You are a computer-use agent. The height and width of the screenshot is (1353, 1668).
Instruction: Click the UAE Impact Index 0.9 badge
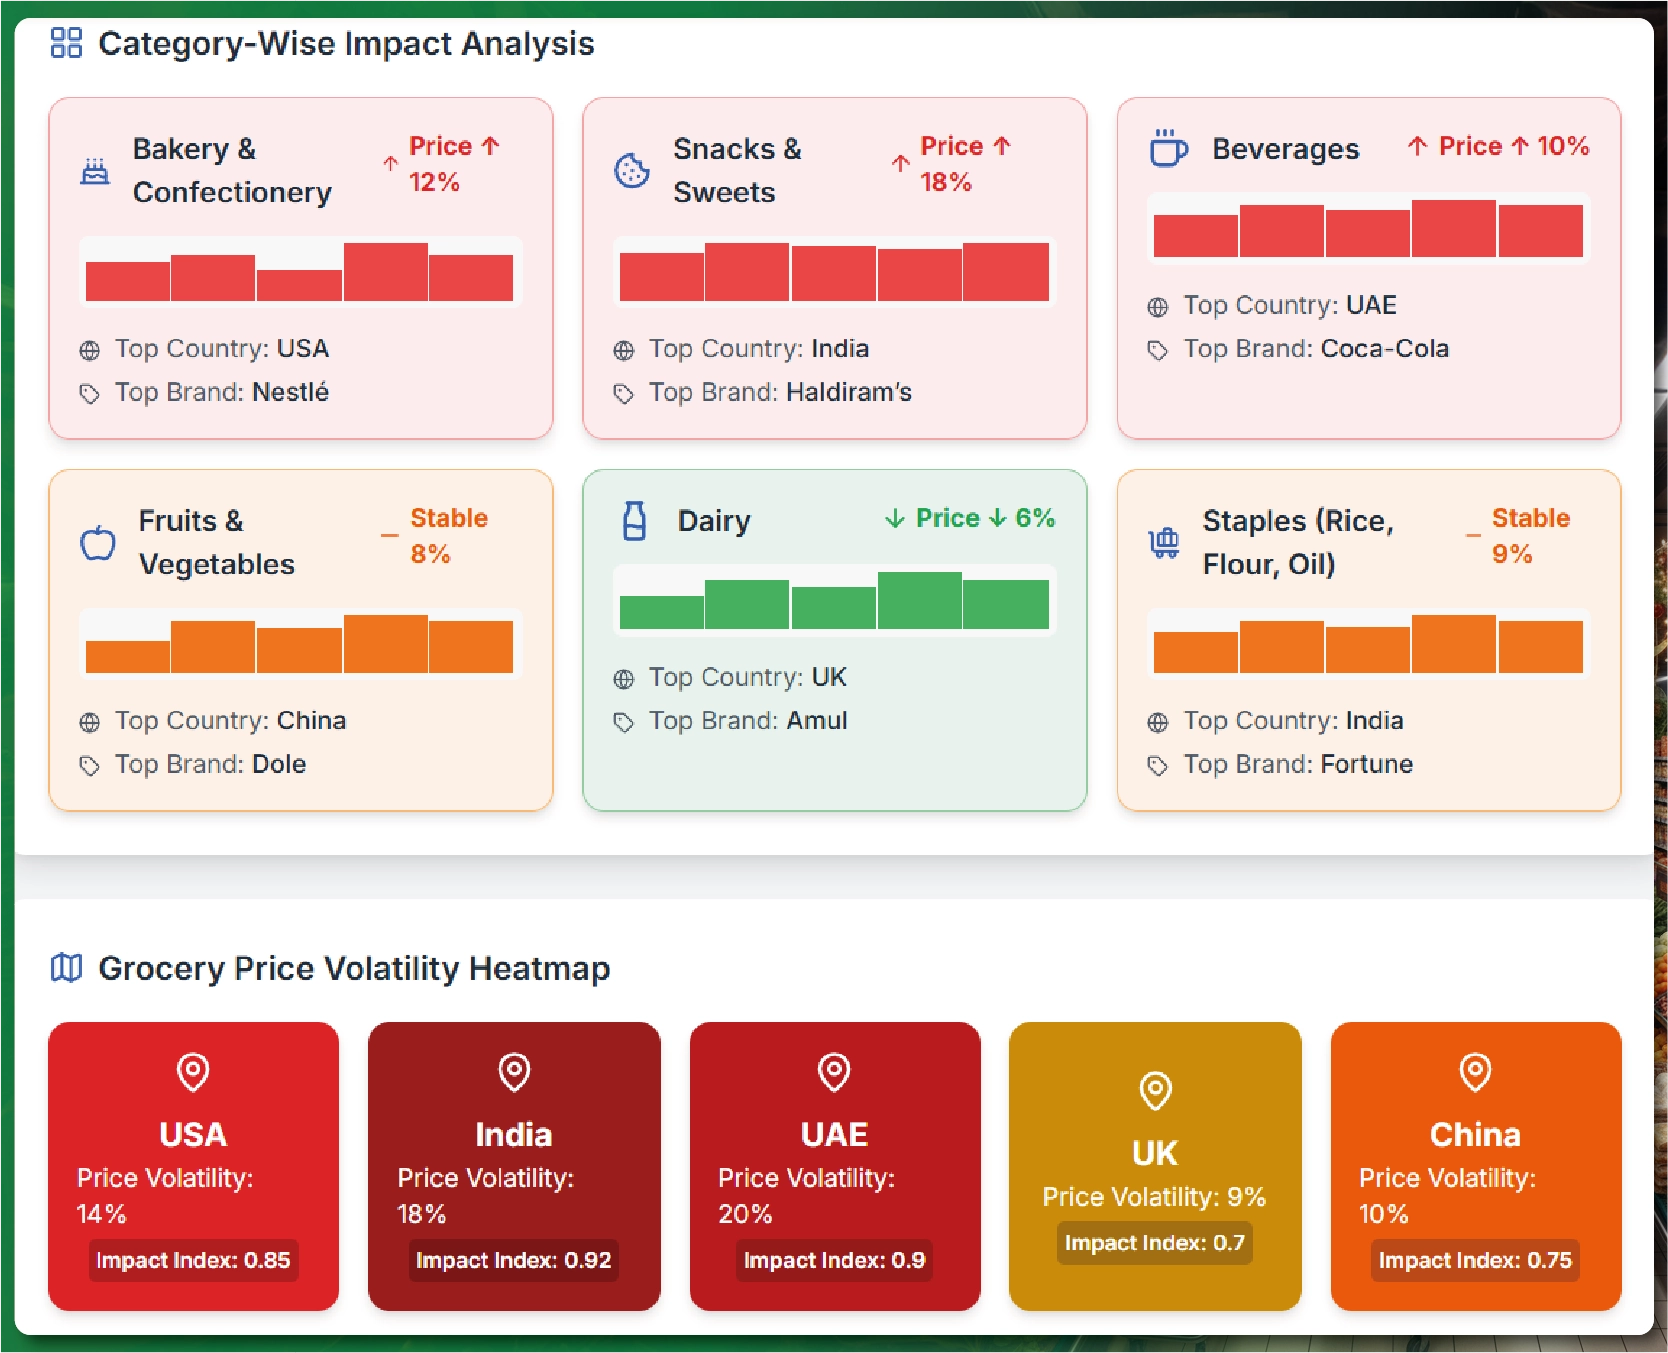834,1260
